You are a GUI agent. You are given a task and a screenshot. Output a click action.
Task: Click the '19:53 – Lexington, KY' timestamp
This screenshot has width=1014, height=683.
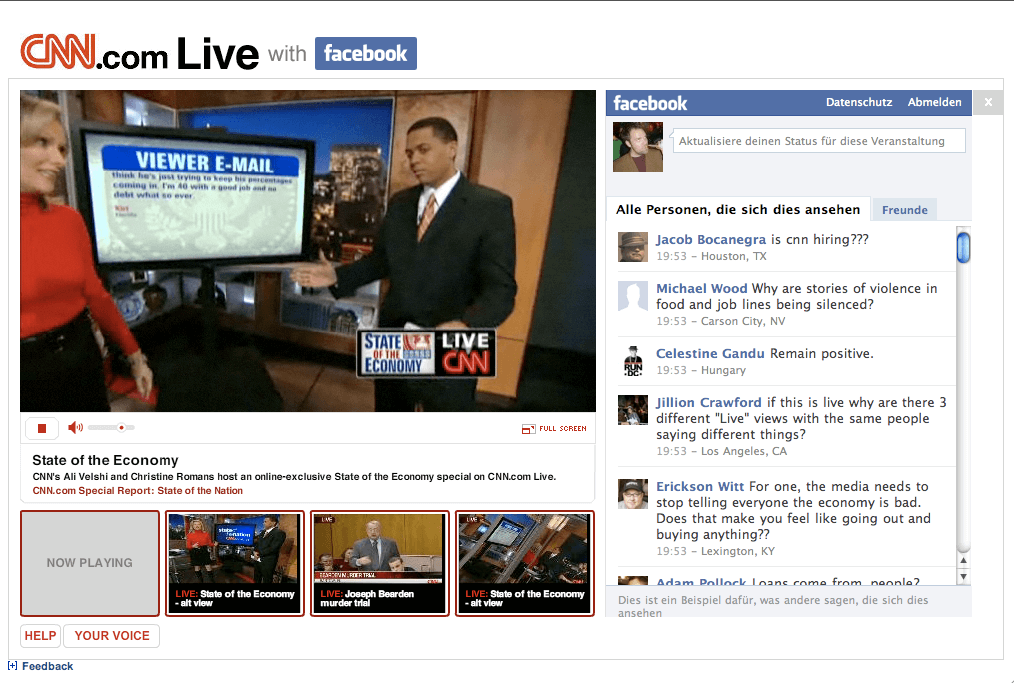click(x=715, y=551)
